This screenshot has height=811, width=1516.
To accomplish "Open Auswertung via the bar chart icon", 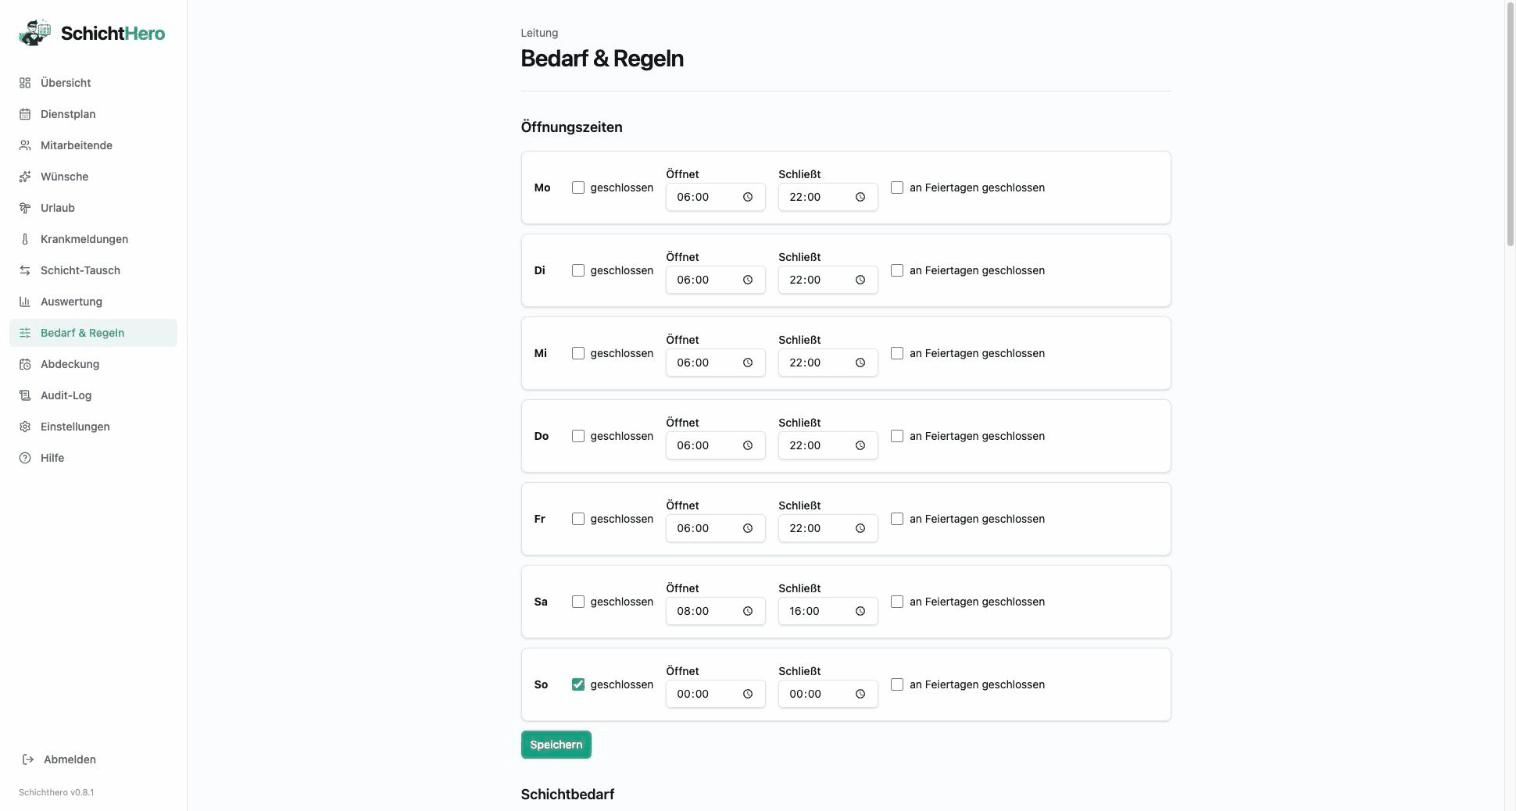I will pyautogui.click(x=25, y=302).
